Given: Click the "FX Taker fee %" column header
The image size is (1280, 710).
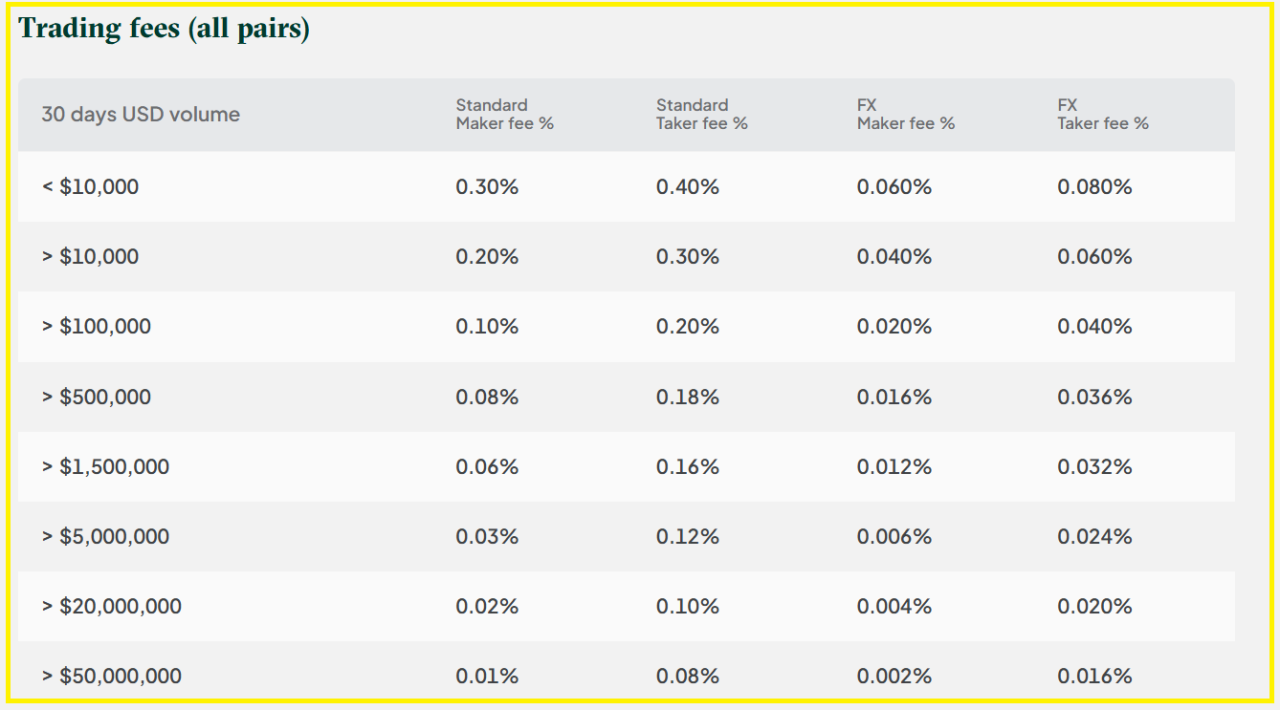Looking at the screenshot, I should point(1102,114).
